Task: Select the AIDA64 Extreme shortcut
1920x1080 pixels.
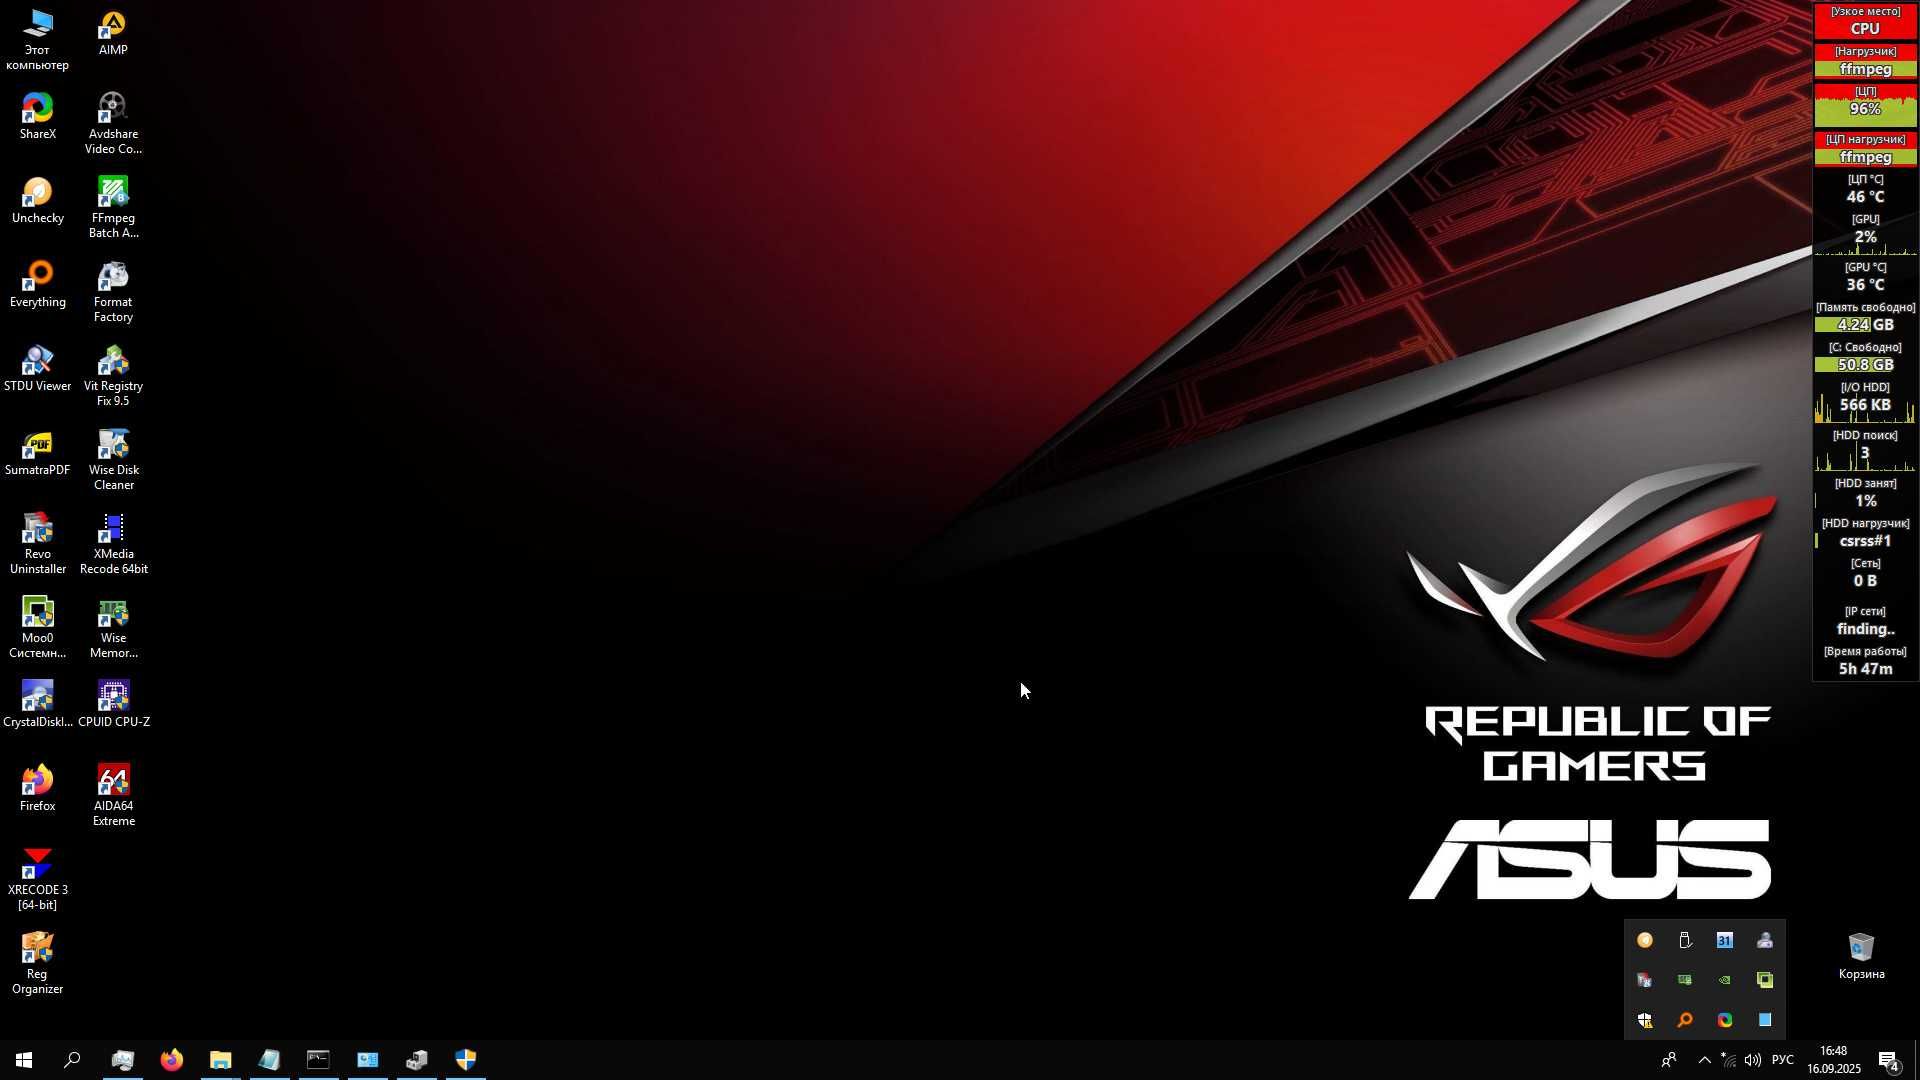Action: pos(113,796)
